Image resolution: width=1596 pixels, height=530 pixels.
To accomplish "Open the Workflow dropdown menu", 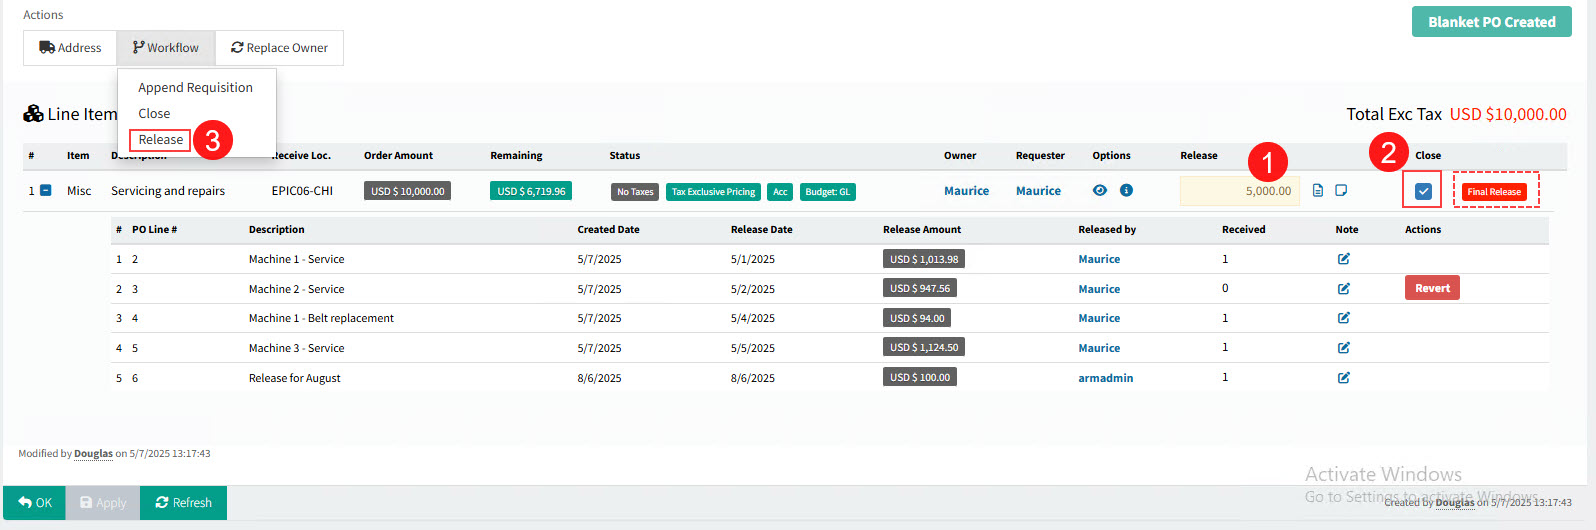I will pyautogui.click(x=166, y=48).
